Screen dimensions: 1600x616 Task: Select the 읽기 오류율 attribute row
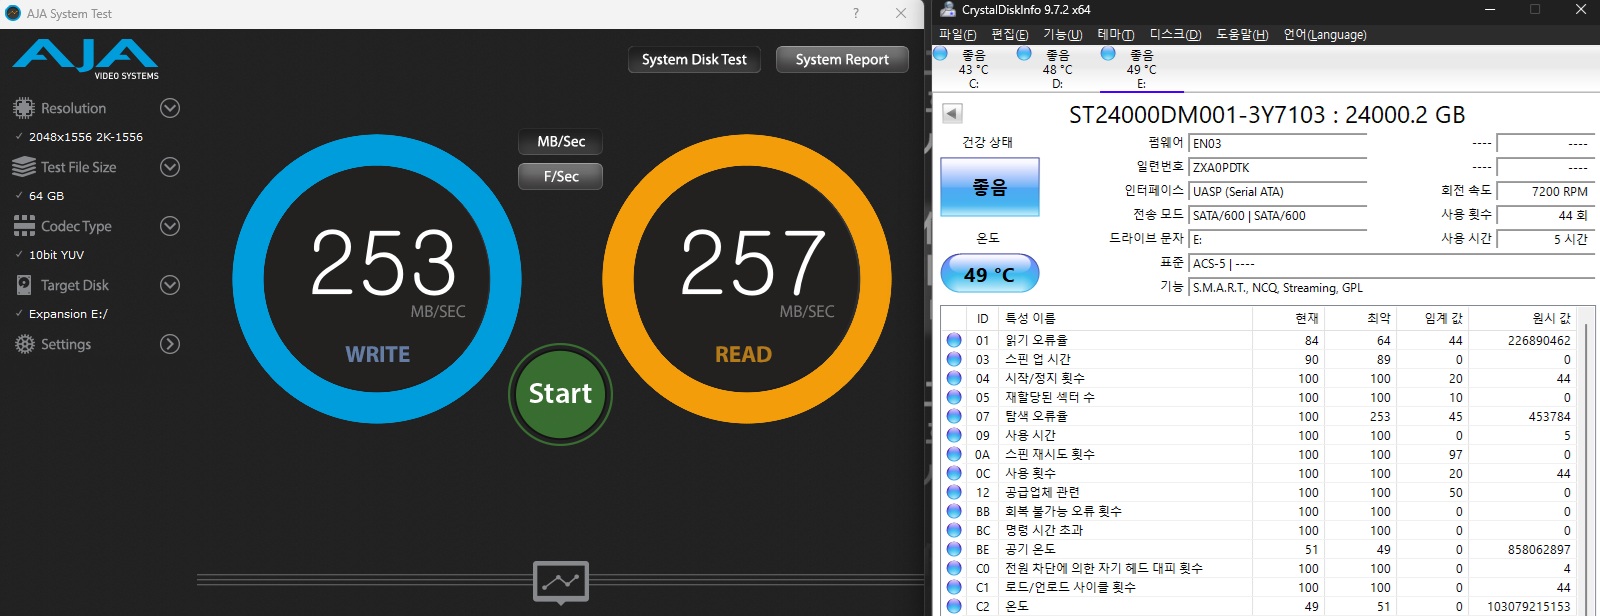(1260, 340)
